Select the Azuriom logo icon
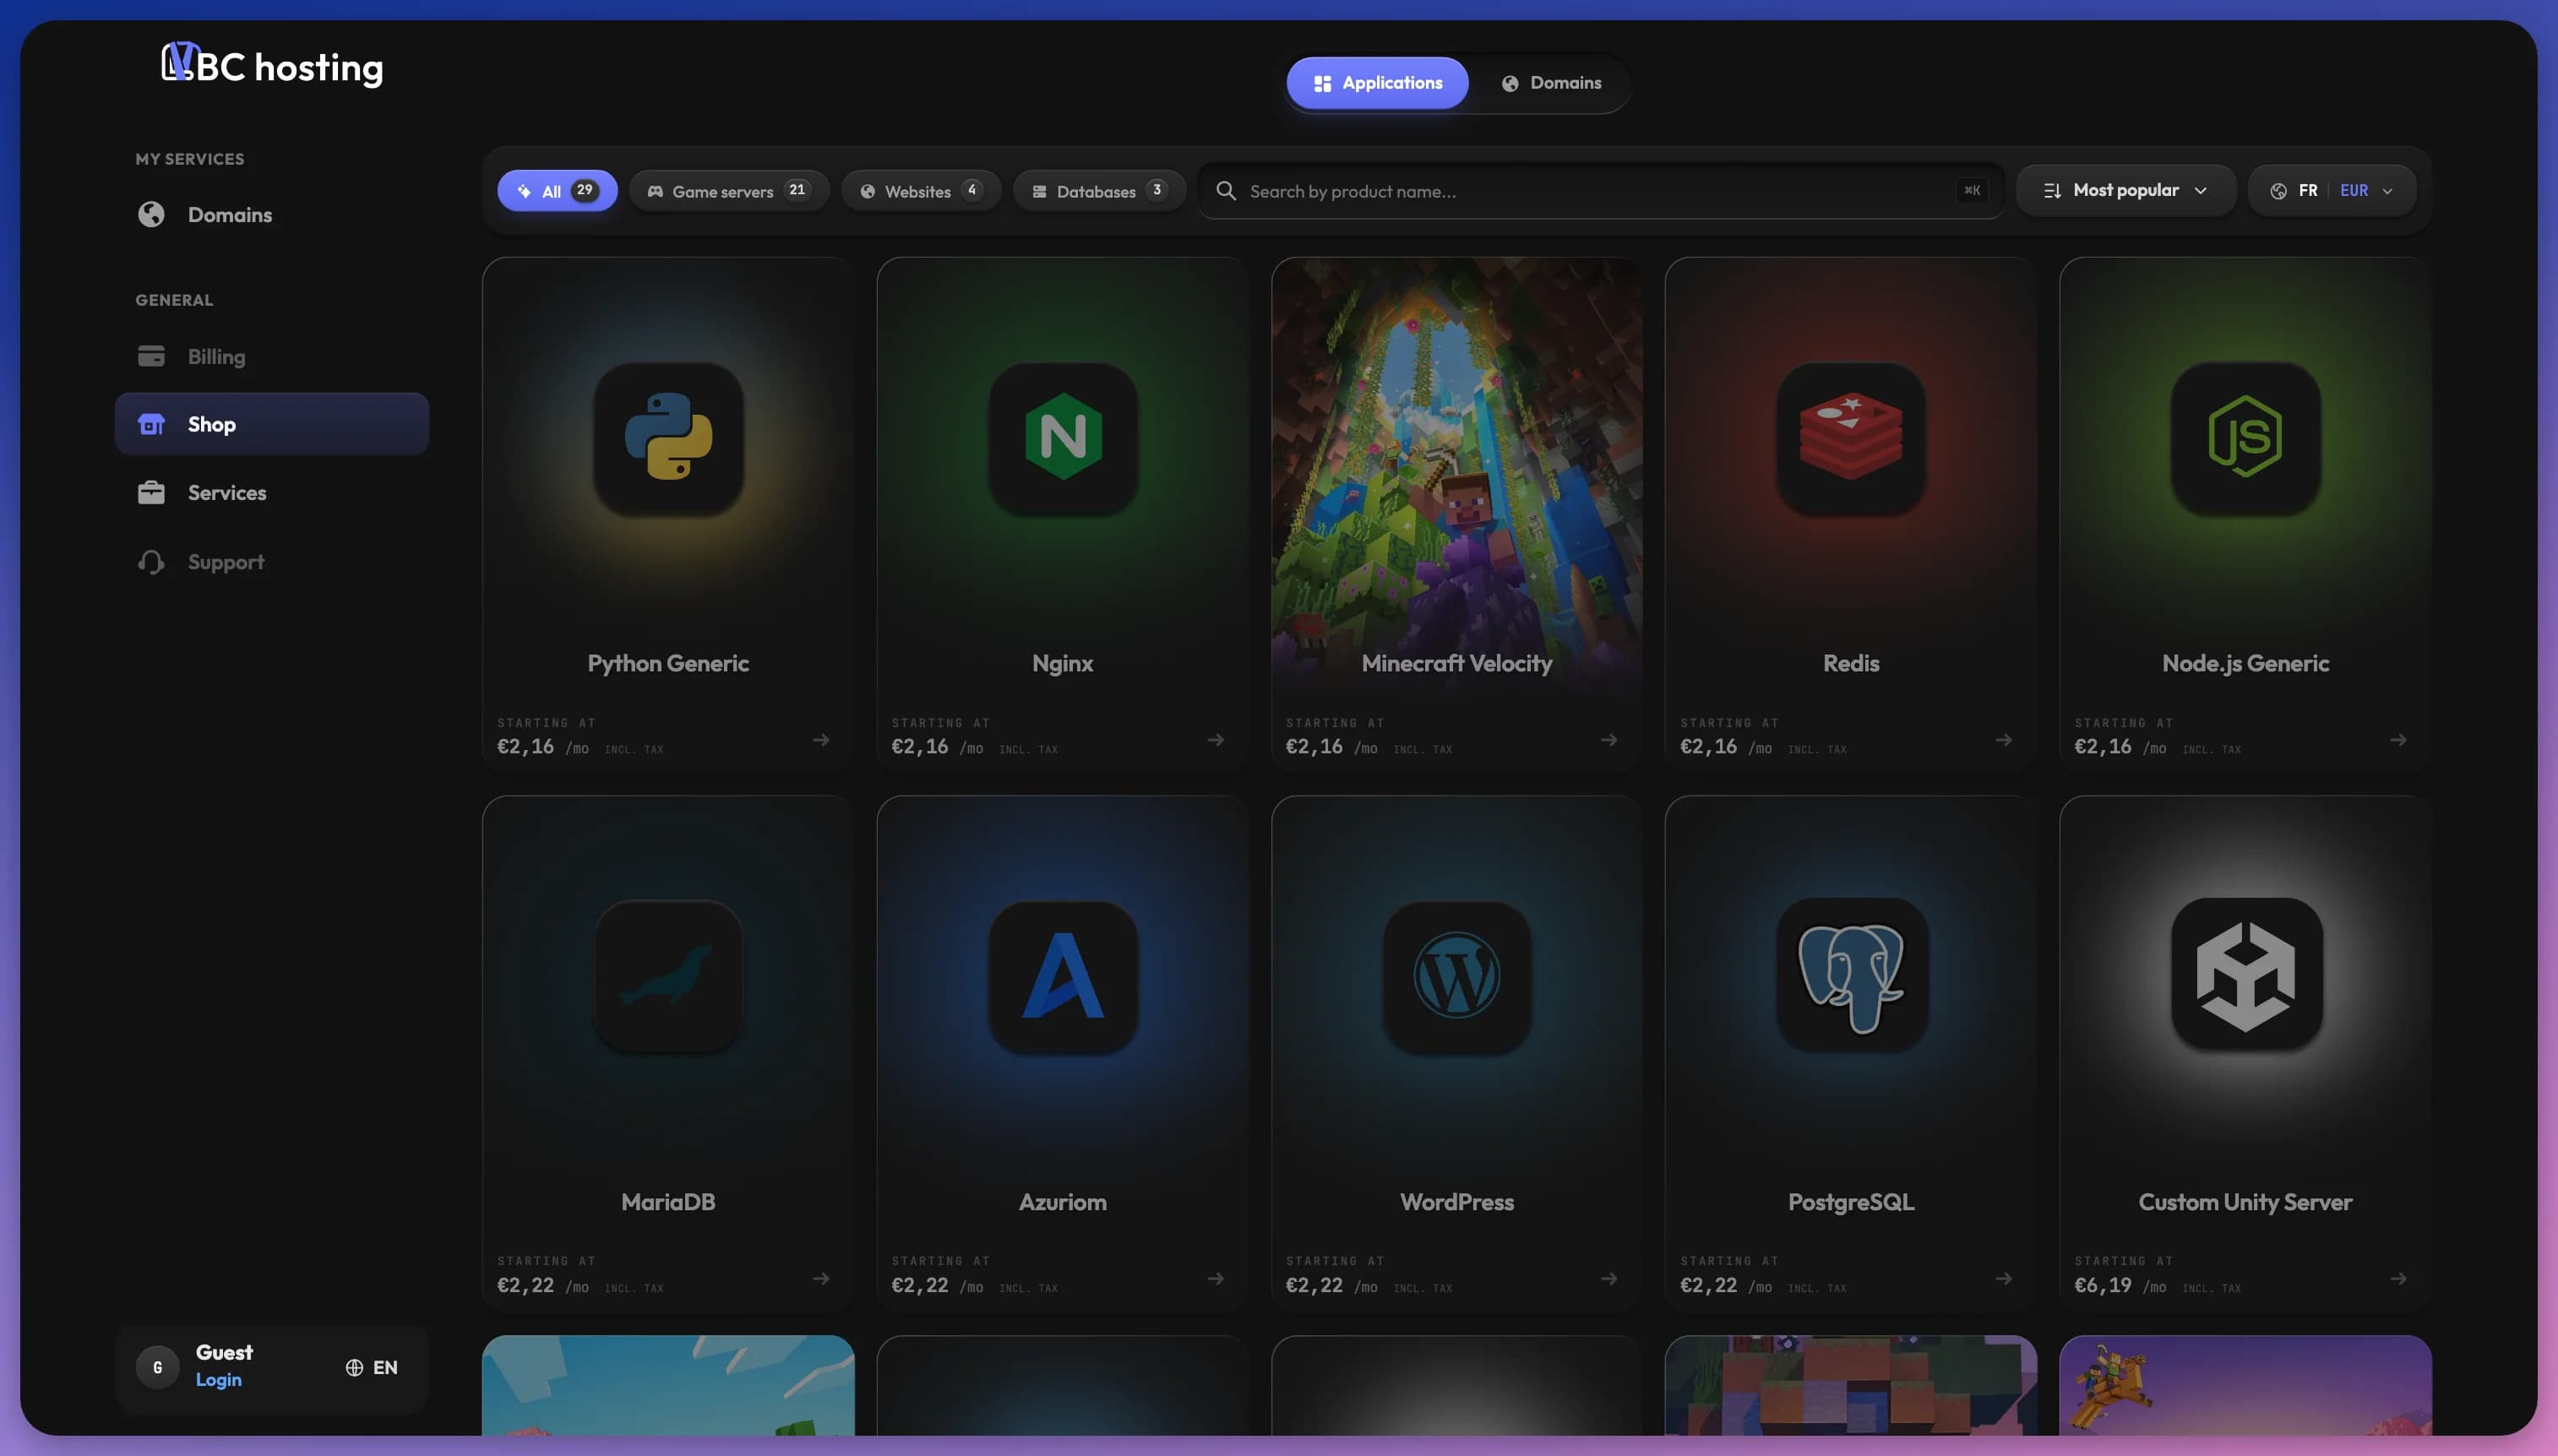Screen dimensions: 2558x1456 click(1062, 975)
